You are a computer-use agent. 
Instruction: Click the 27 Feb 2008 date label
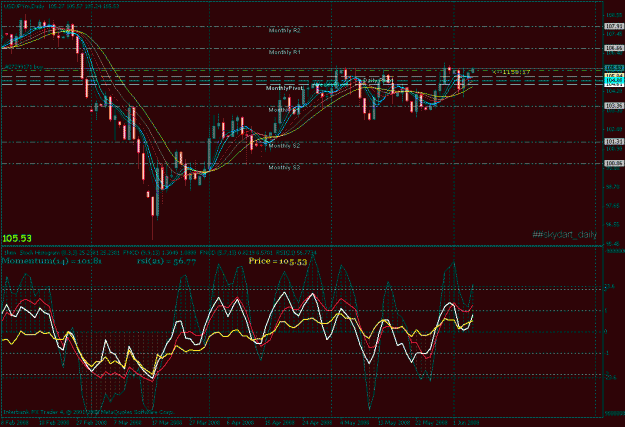(x=91, y=423)
